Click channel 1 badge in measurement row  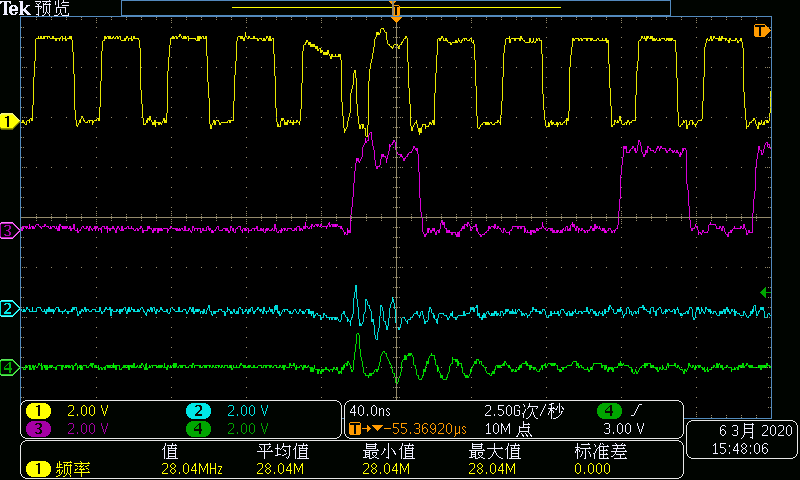(38, 469)
